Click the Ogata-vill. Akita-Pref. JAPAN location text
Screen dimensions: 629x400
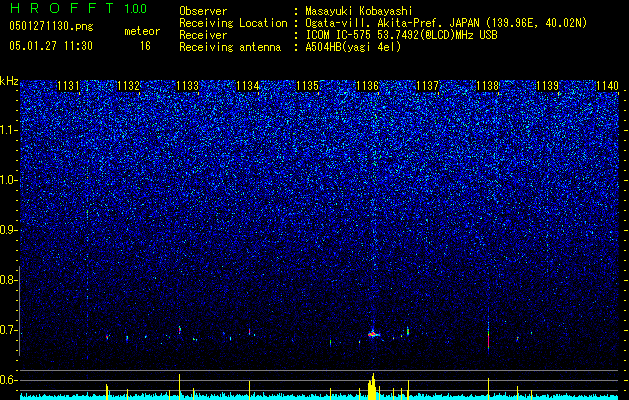coord(446,23)
